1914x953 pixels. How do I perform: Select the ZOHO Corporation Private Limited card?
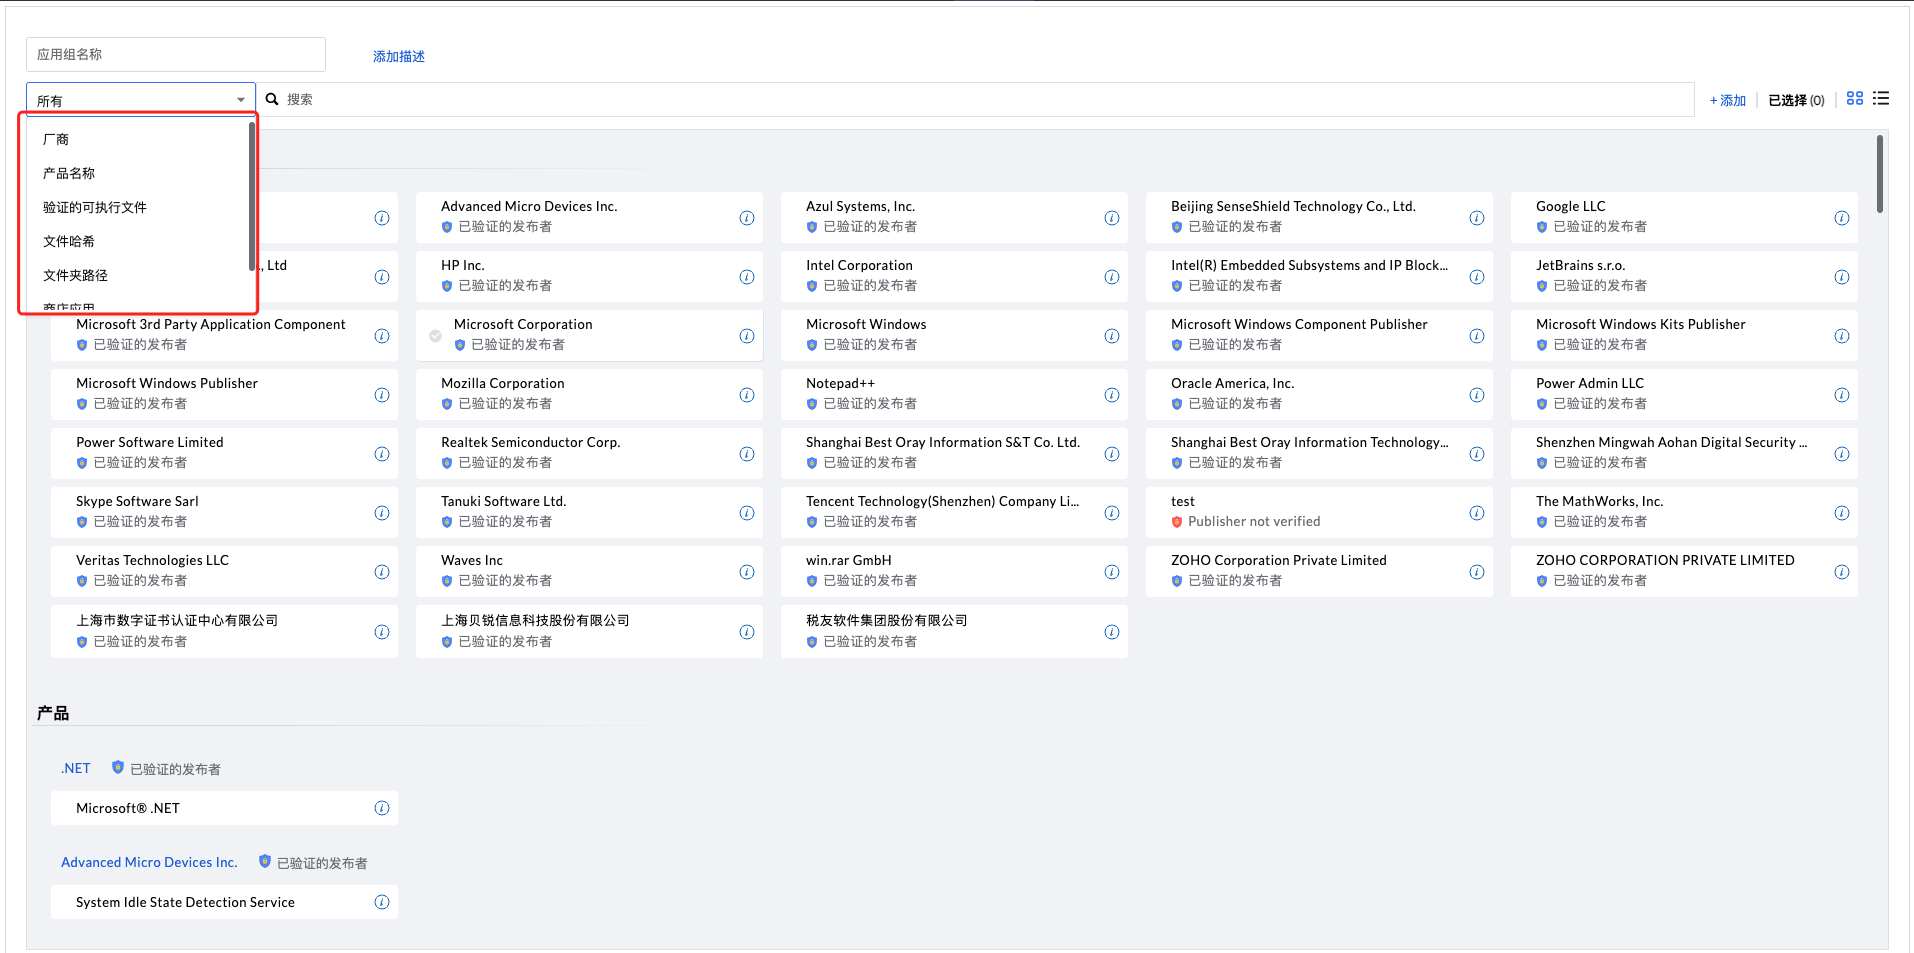pos(1319,571)
